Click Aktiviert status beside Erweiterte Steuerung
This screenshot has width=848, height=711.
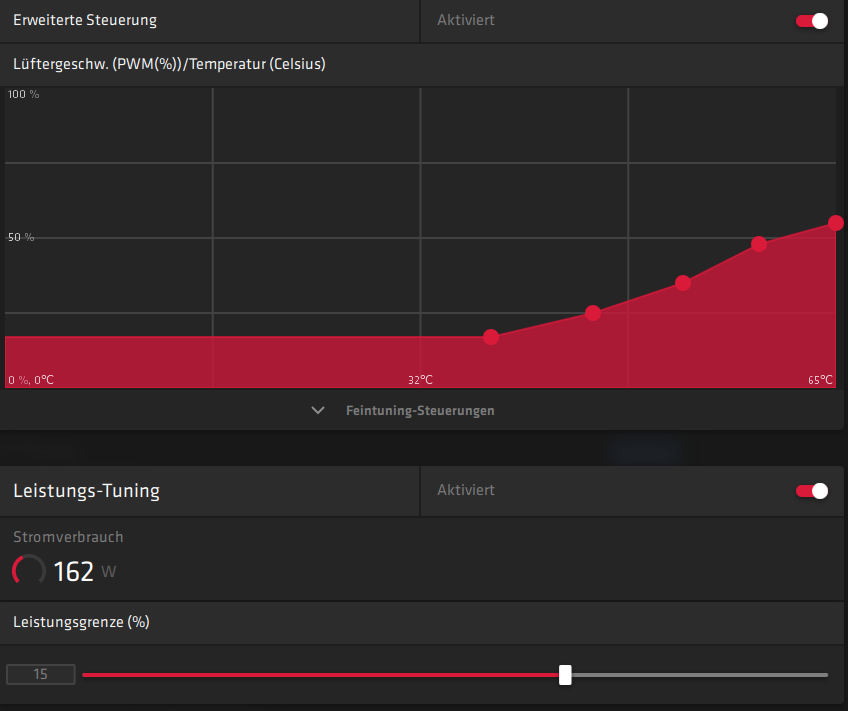point(466,20)
